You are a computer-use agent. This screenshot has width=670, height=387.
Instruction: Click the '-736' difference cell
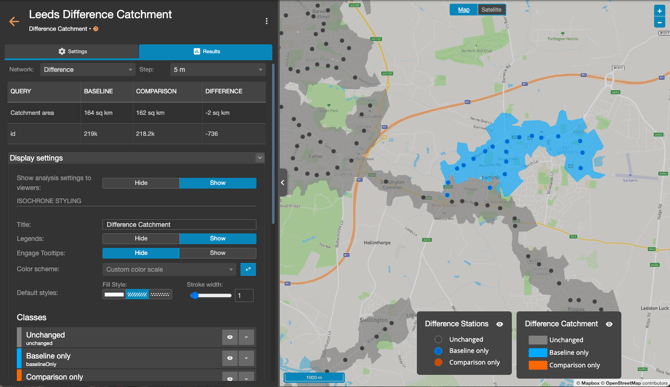pos(212,134)
